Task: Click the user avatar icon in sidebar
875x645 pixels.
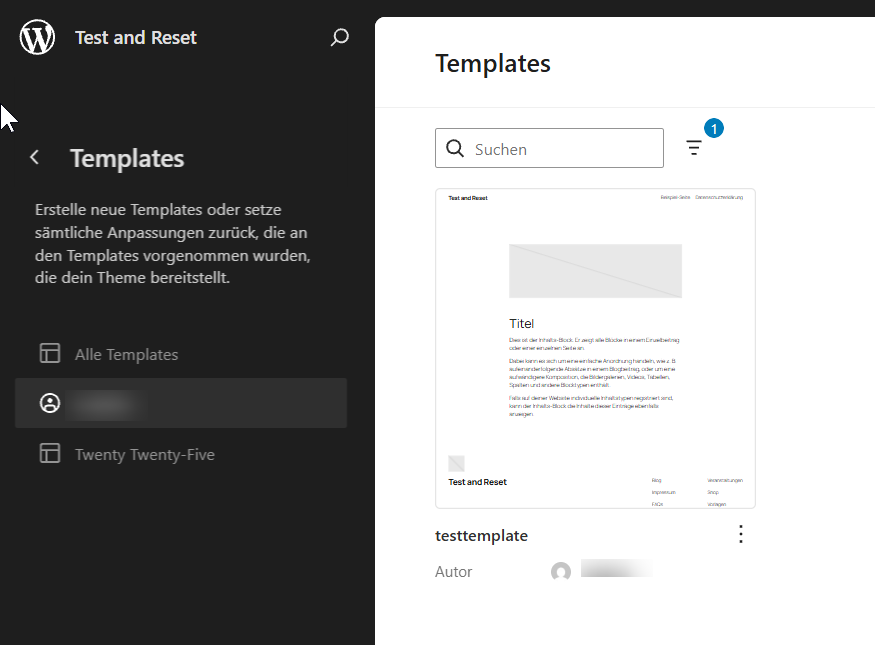Action: coord(50,403)
